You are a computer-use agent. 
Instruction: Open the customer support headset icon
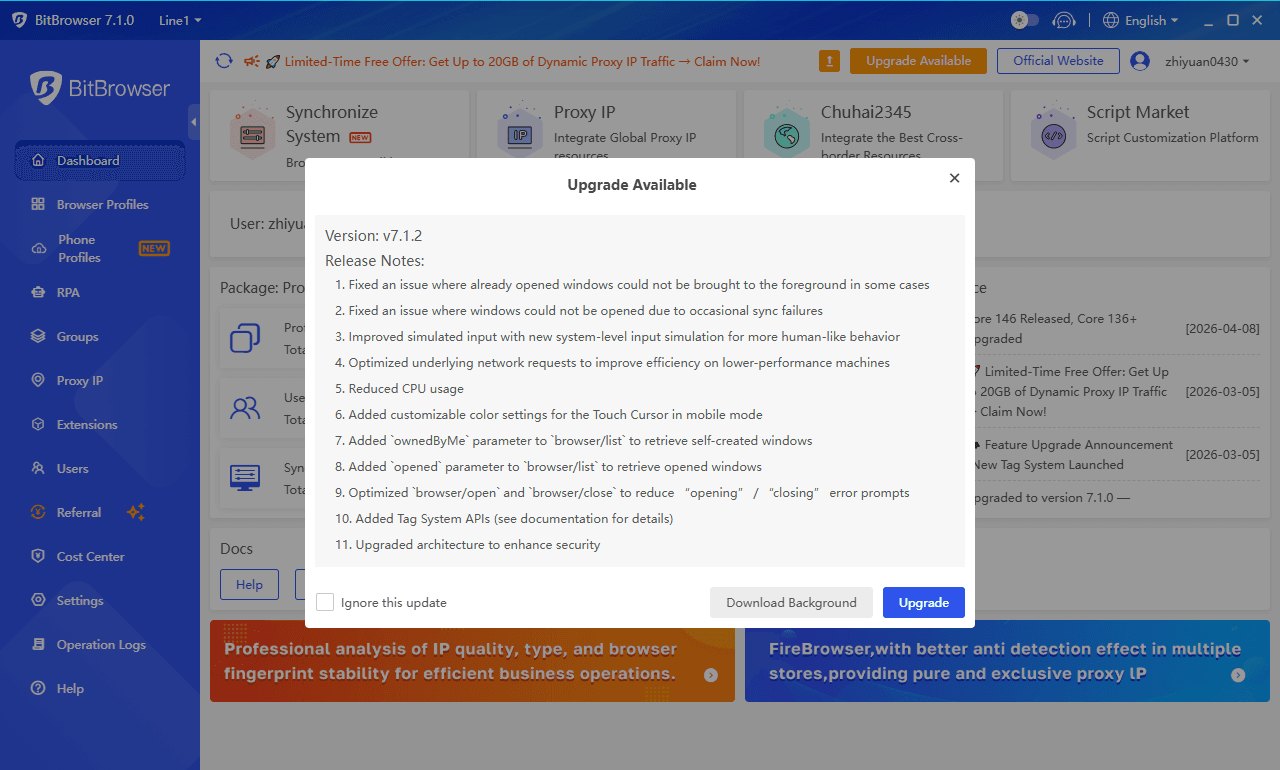coord(1065,20)
